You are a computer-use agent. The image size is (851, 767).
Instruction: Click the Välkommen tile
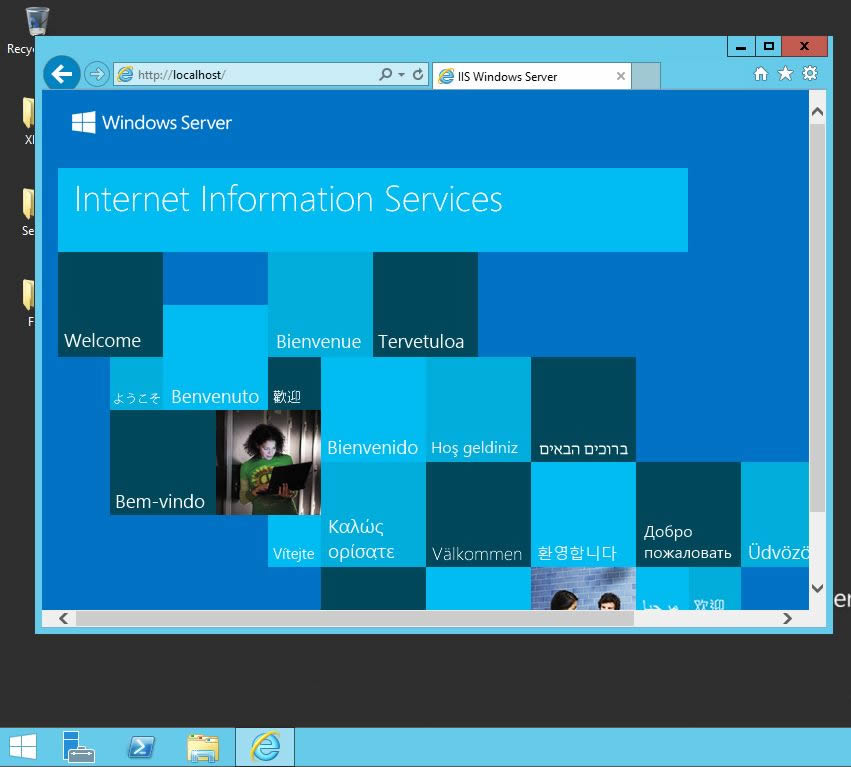click(x=479, y=515)
